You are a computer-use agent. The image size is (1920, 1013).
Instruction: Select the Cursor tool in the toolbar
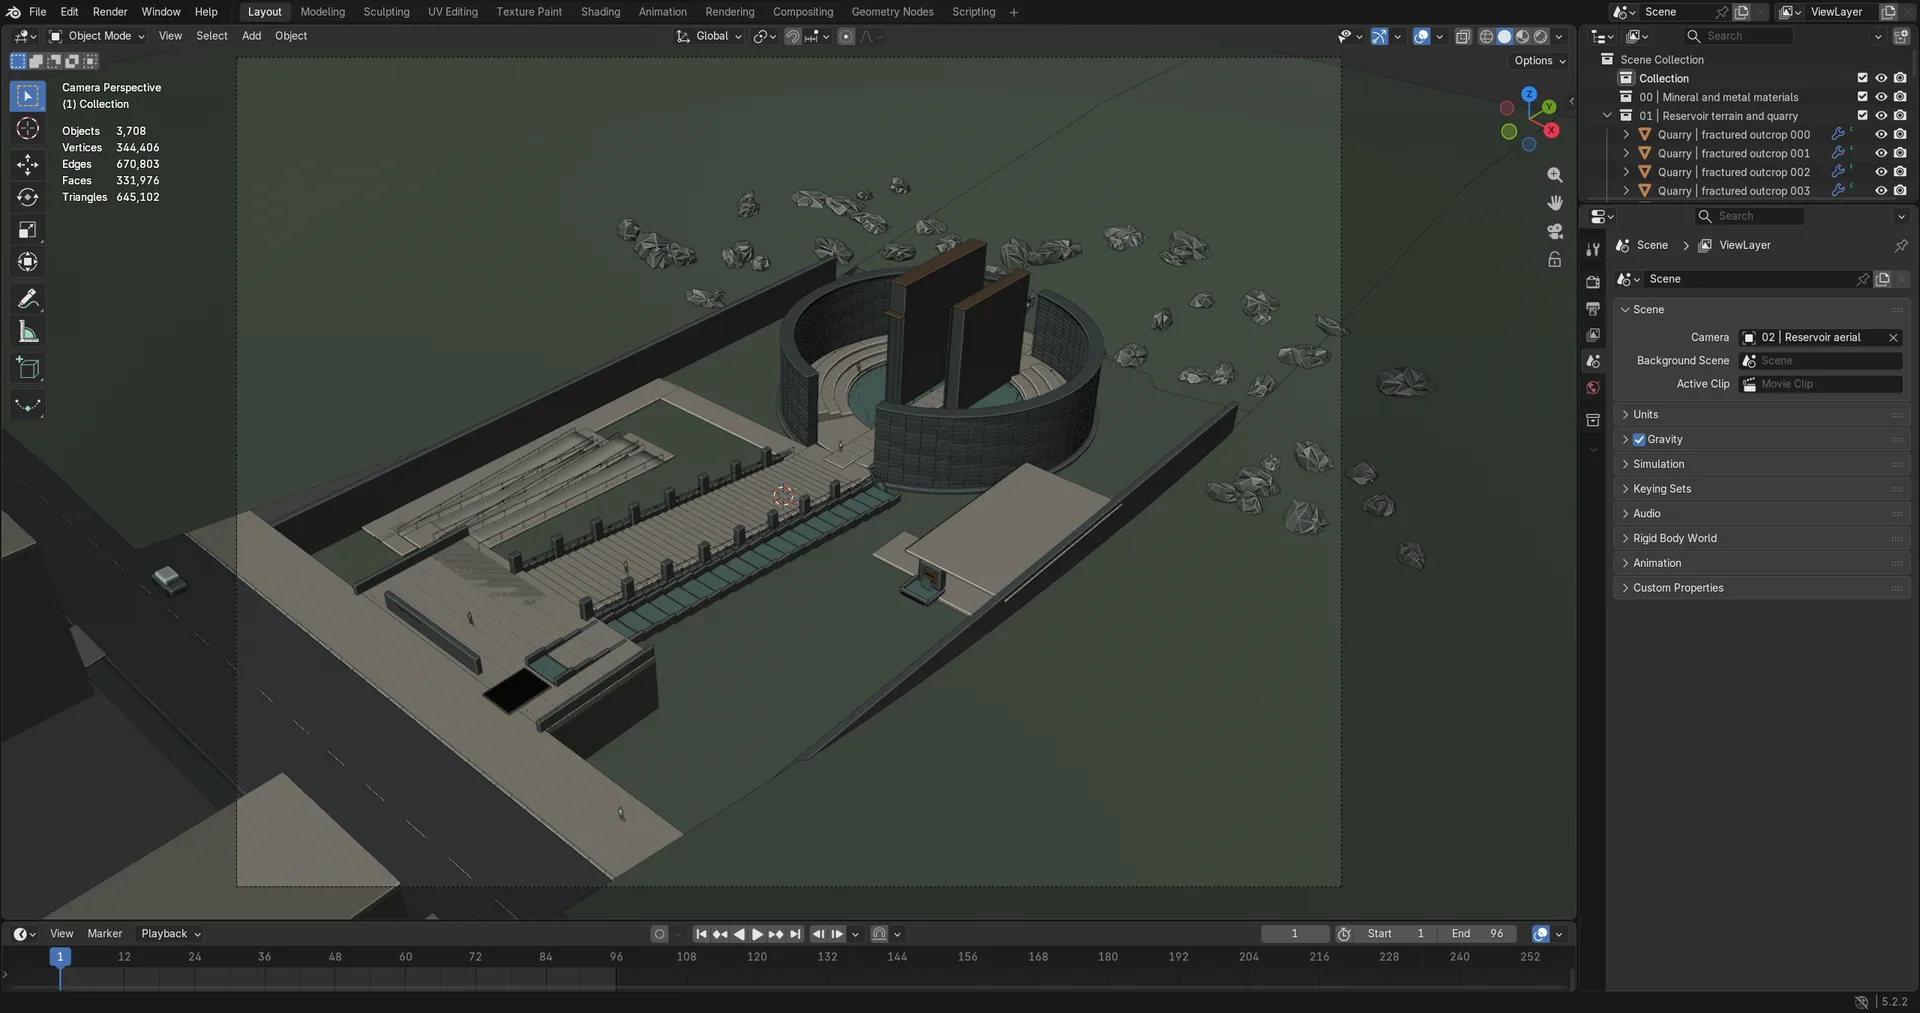point(28,129)
